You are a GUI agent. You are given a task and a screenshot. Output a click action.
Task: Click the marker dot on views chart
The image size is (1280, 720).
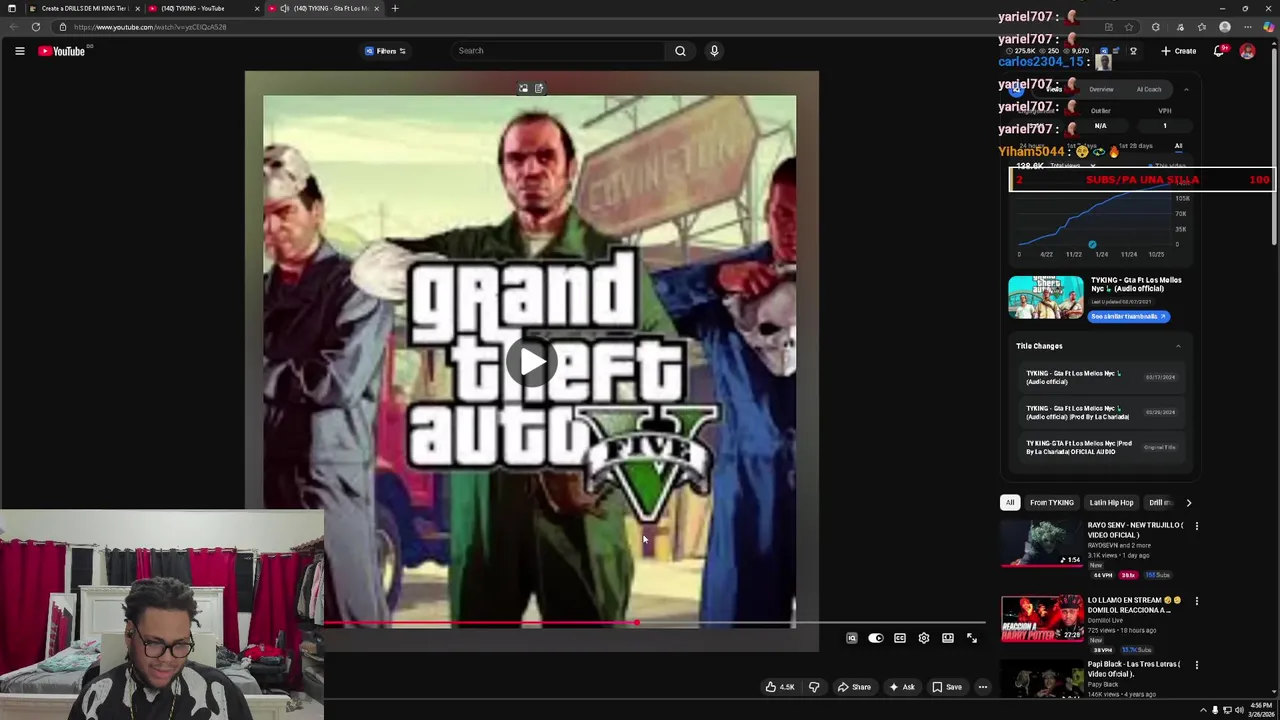coord(1092,244)
